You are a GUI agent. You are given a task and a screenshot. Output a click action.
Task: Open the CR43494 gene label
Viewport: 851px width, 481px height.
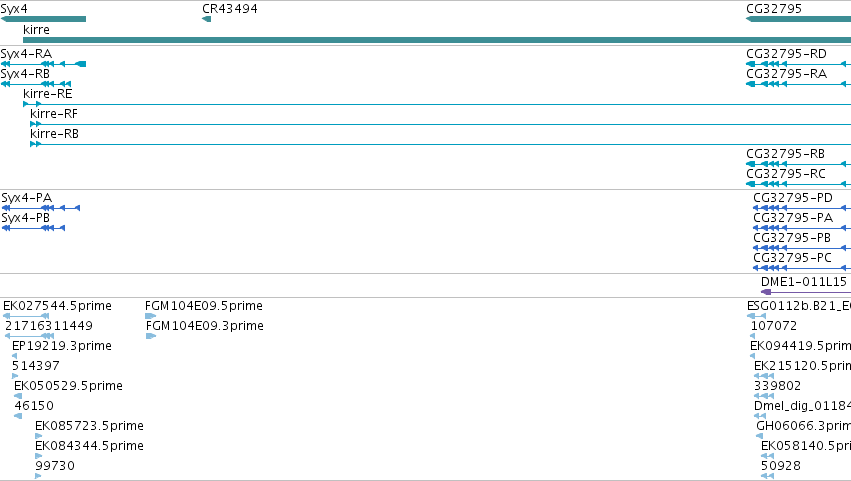230,9
